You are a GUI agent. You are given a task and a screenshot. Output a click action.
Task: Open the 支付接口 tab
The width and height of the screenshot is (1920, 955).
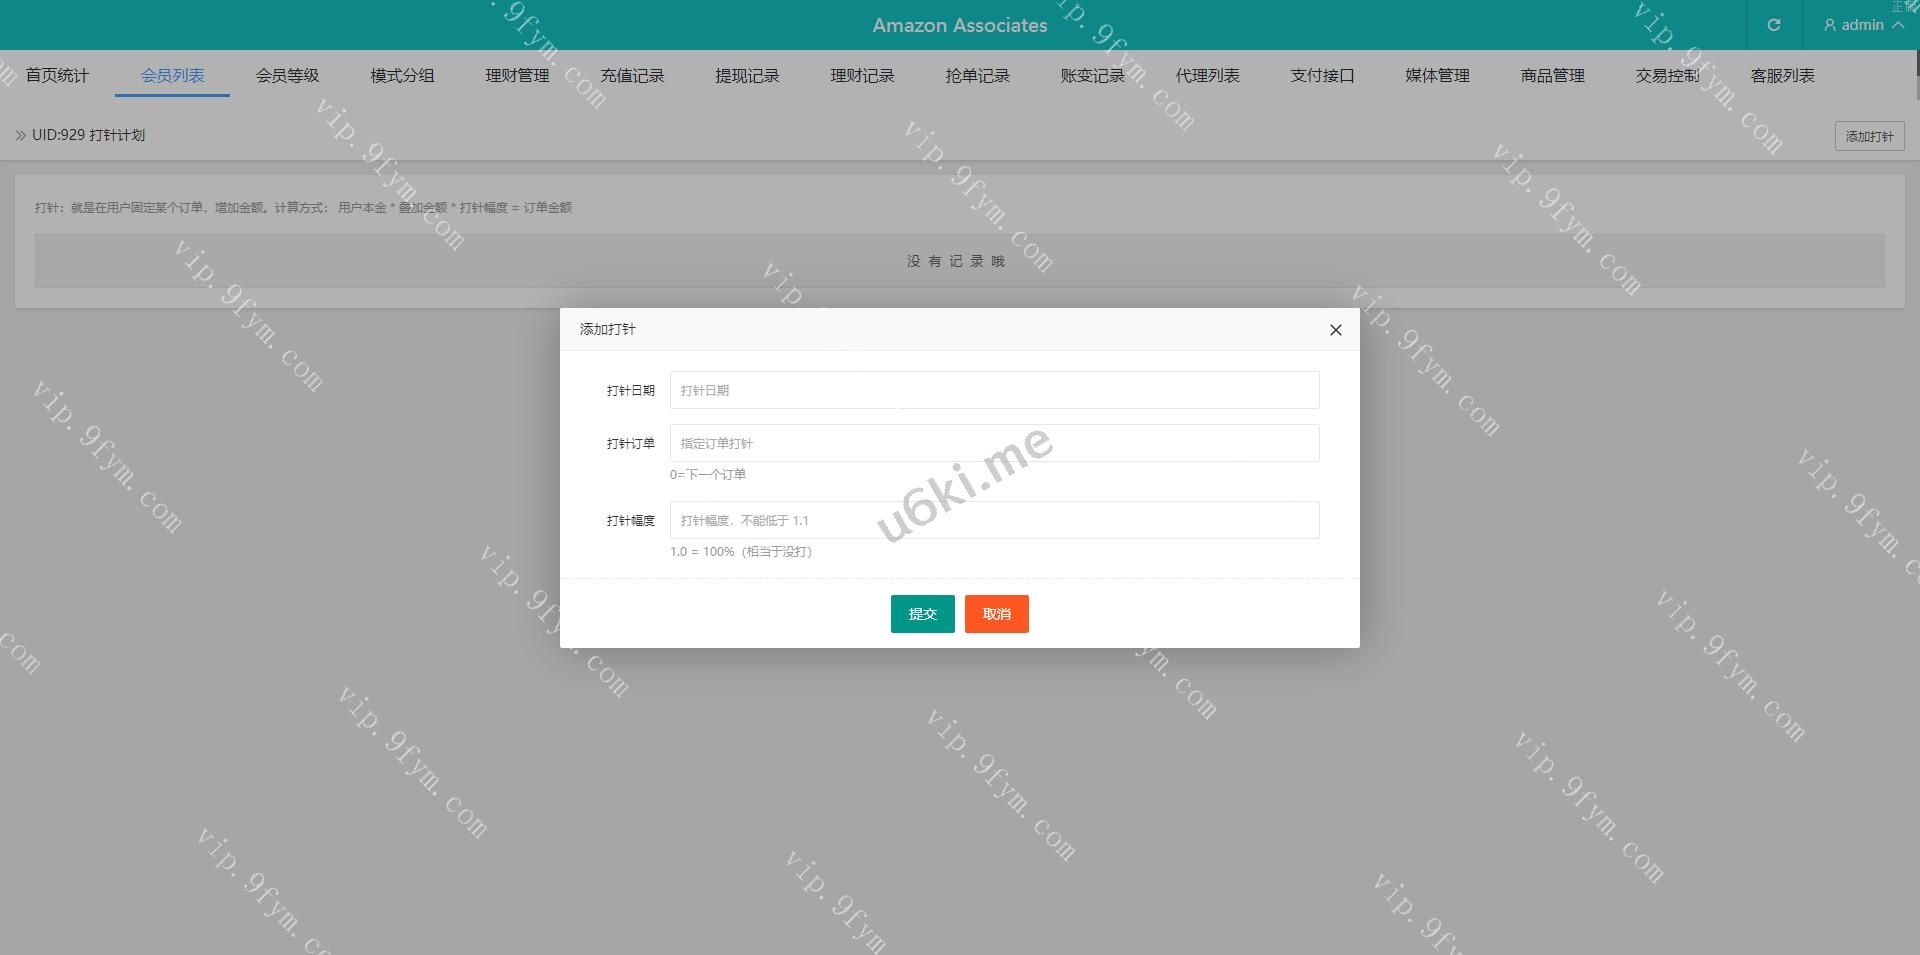(x=1322, y=76)
